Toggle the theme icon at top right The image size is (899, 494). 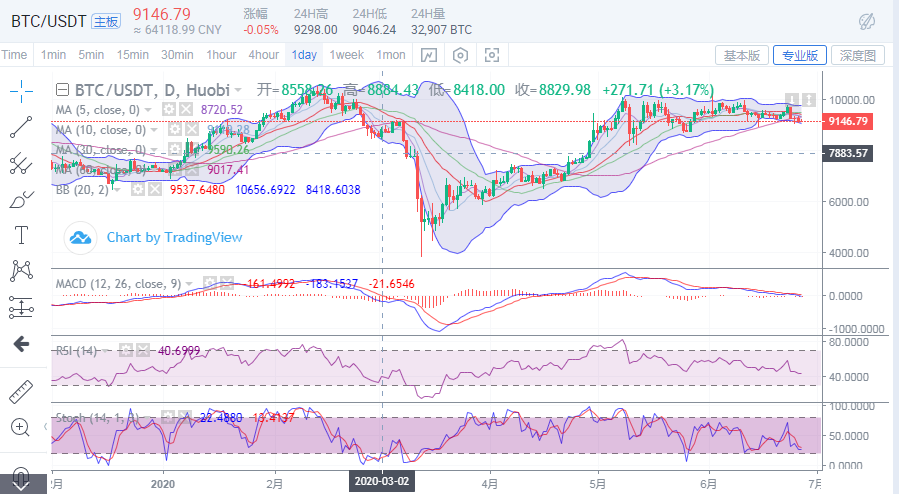868,19
